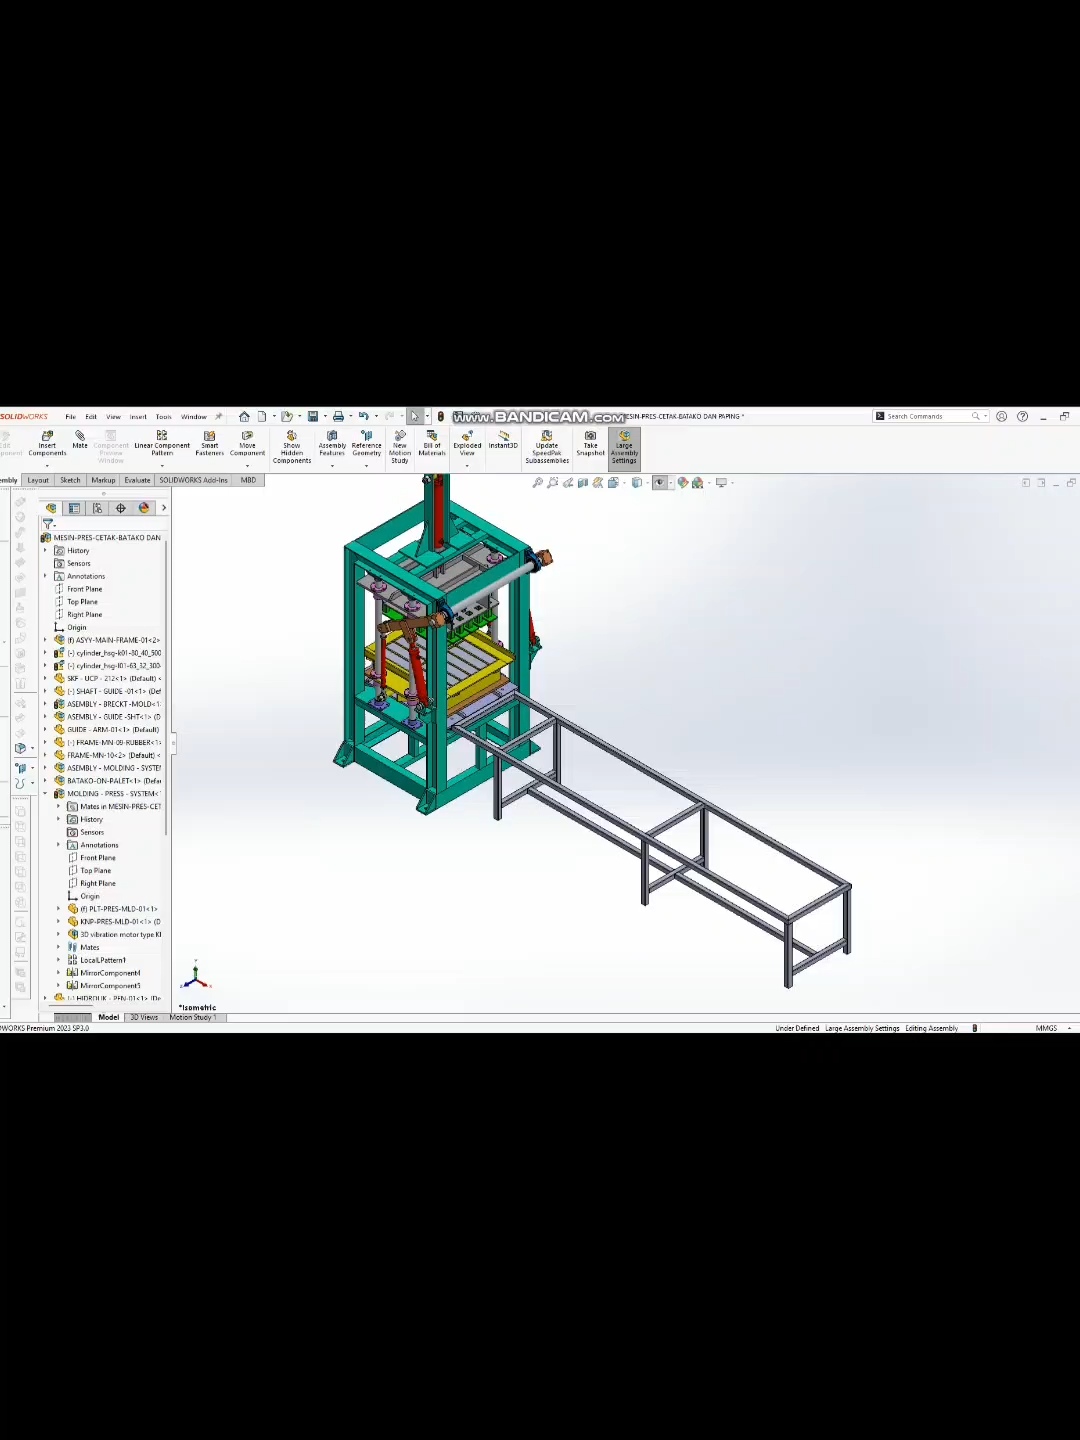This screenshot has width=1080, height=1440.
Task: Open the FeatureManager design tree tab
Action: [x=51, y=508]
